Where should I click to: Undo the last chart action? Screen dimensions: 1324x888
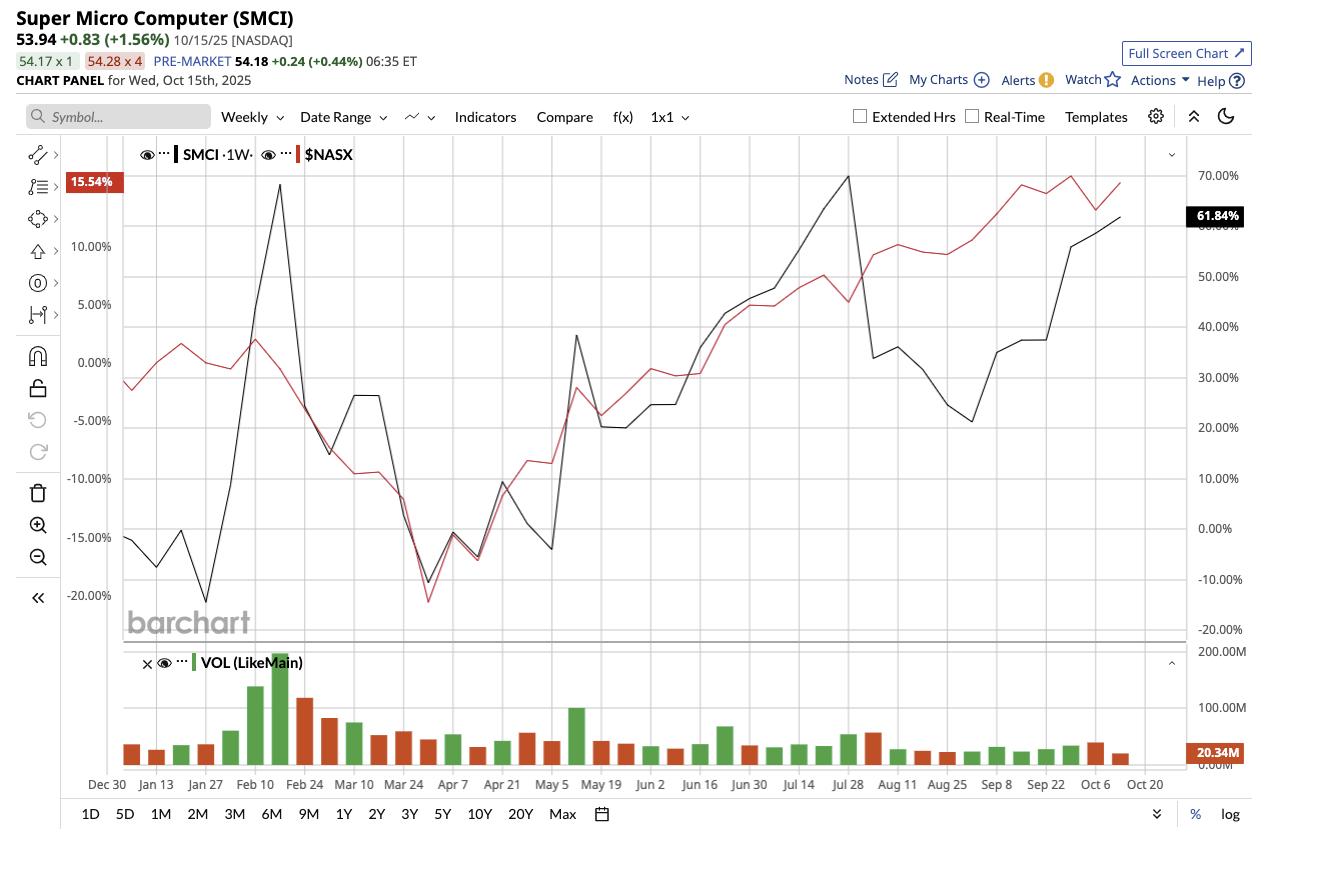38,420
